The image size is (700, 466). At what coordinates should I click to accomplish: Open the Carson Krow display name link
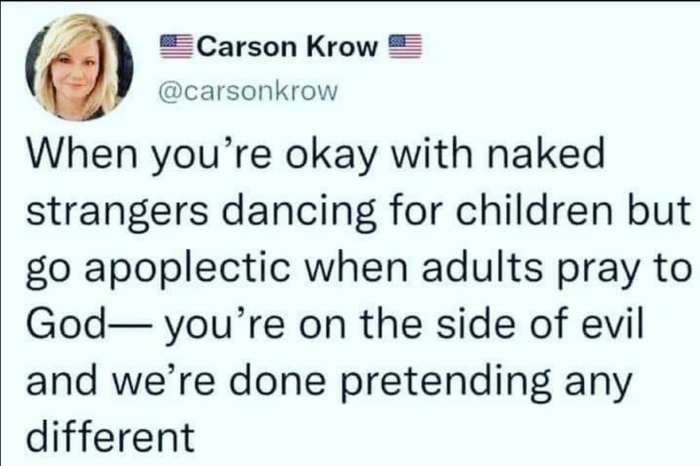pos(287,46)
